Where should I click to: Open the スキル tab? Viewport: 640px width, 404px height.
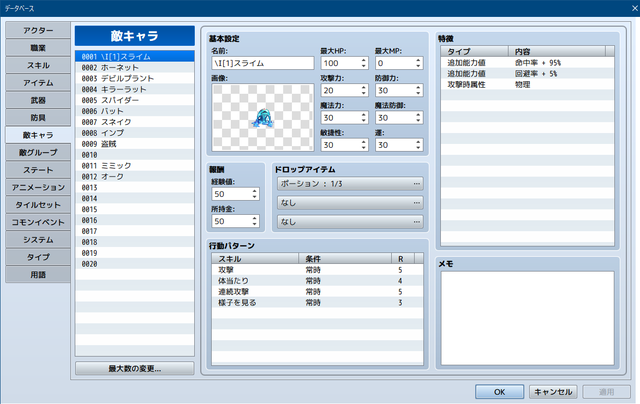coord(38,65)
